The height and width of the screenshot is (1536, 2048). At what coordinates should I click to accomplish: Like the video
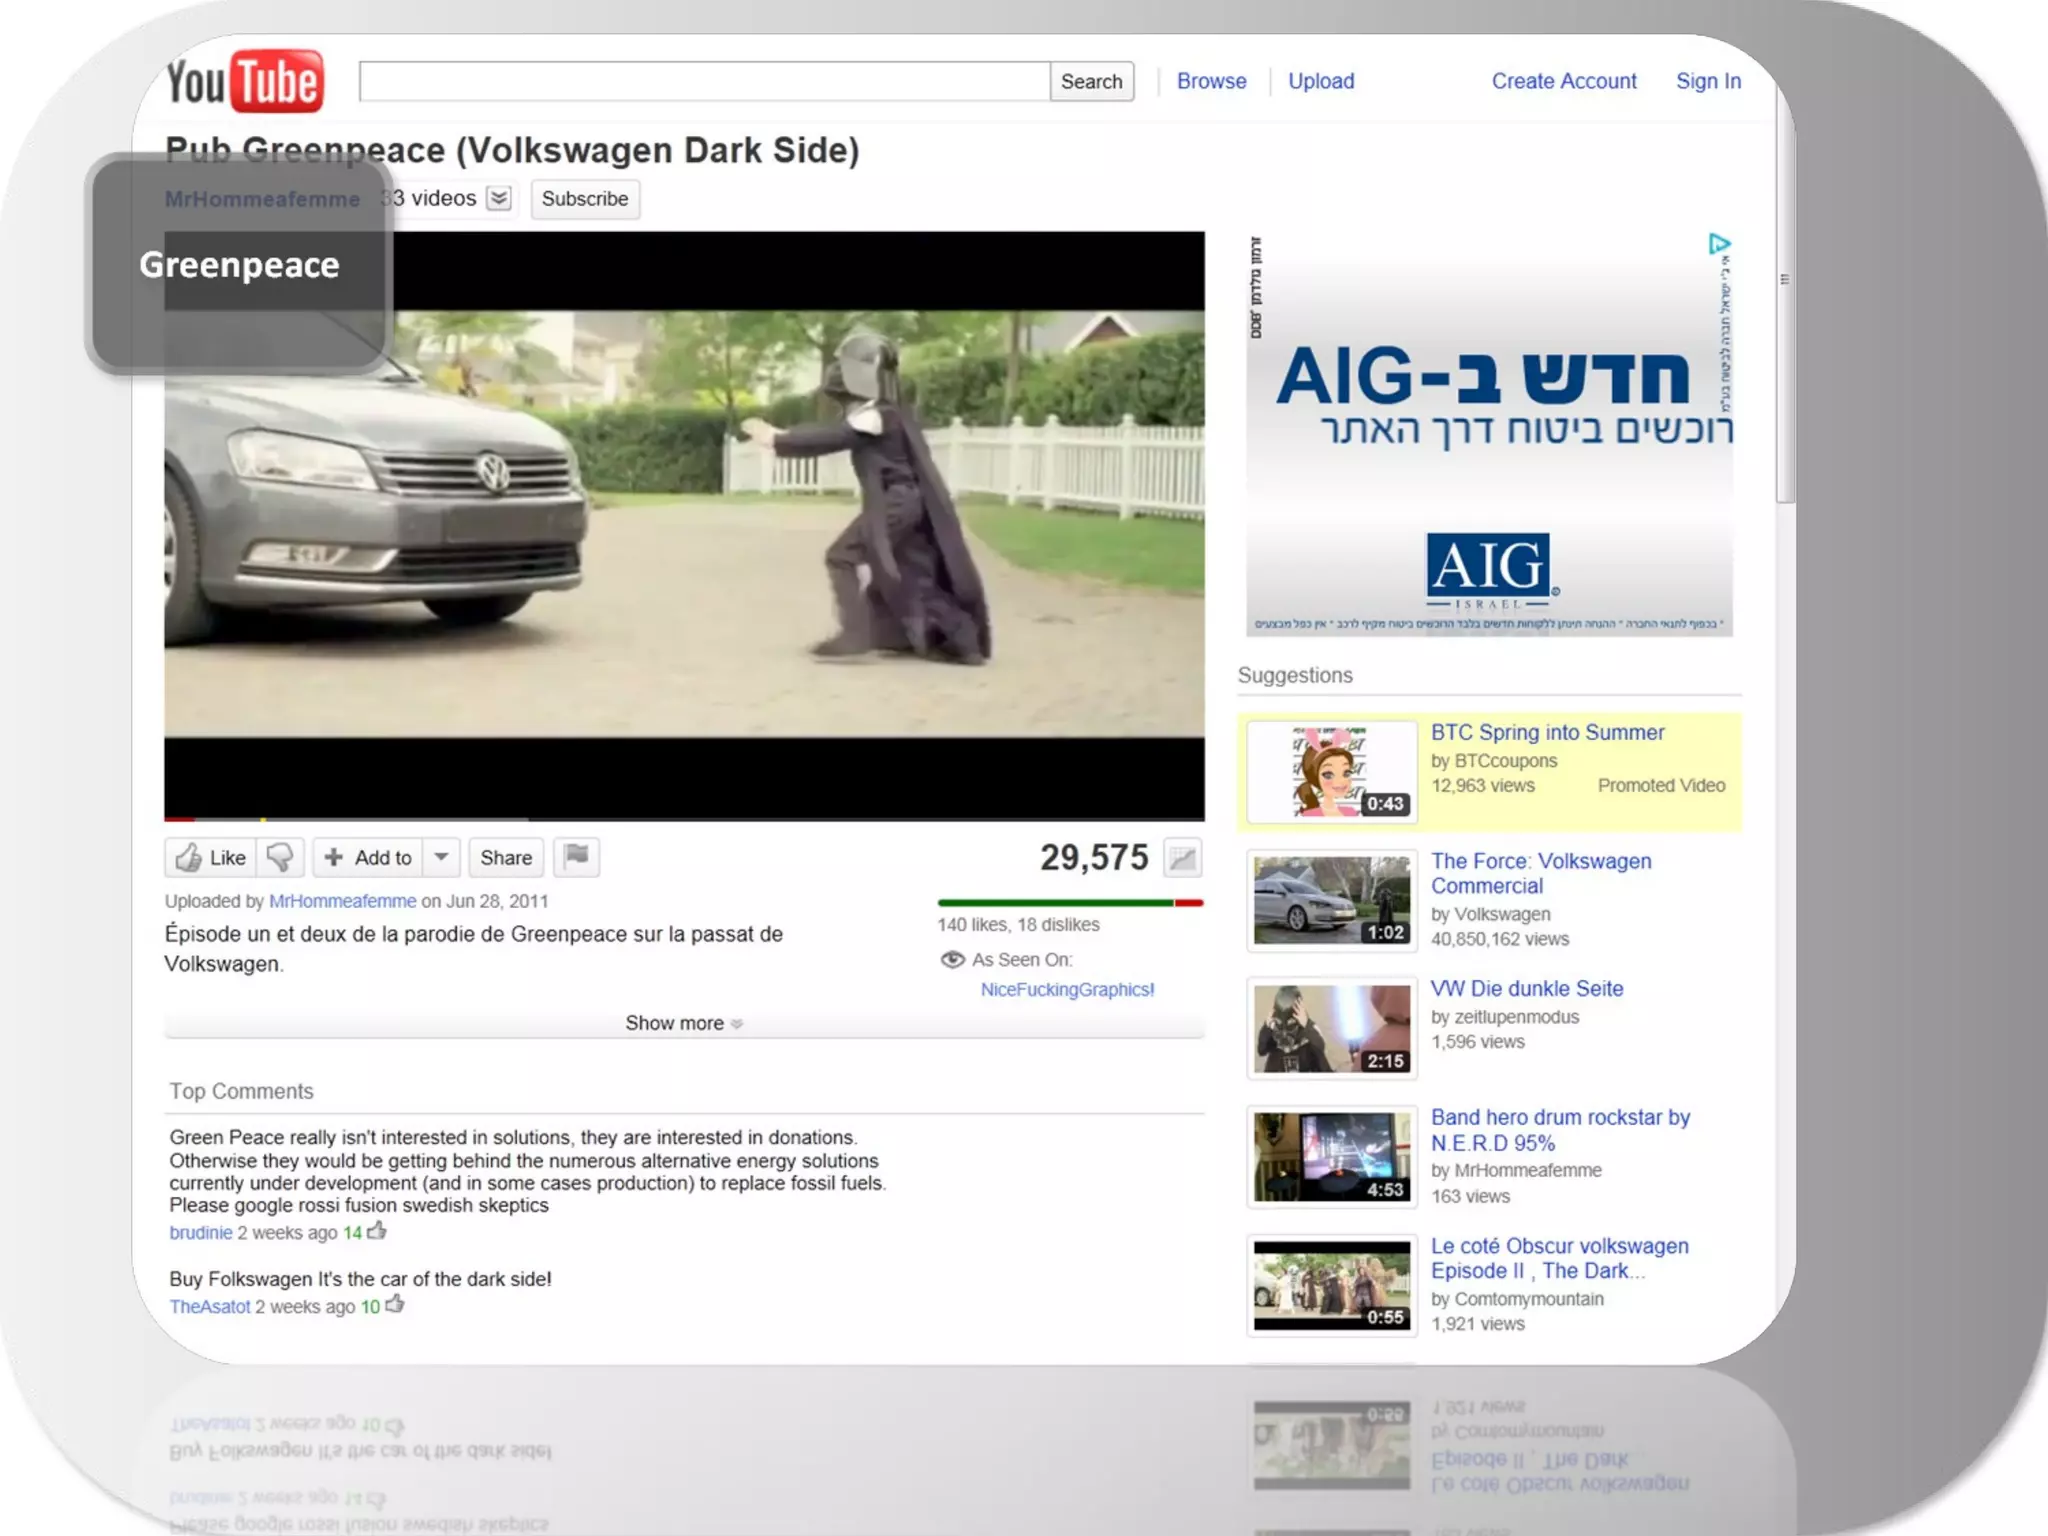211,857
